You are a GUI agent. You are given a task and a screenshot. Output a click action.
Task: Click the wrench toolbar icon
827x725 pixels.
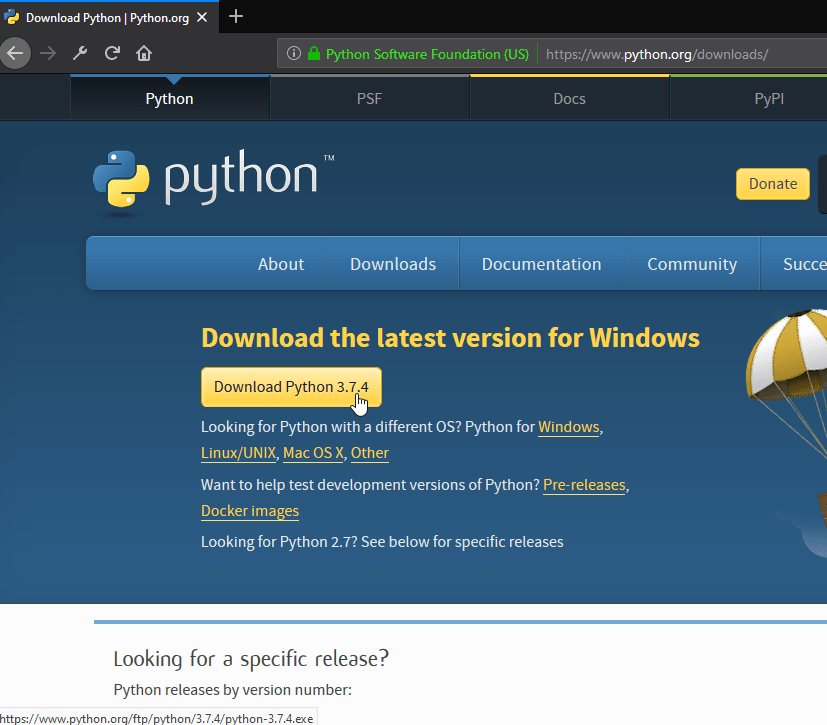[79, 53]
